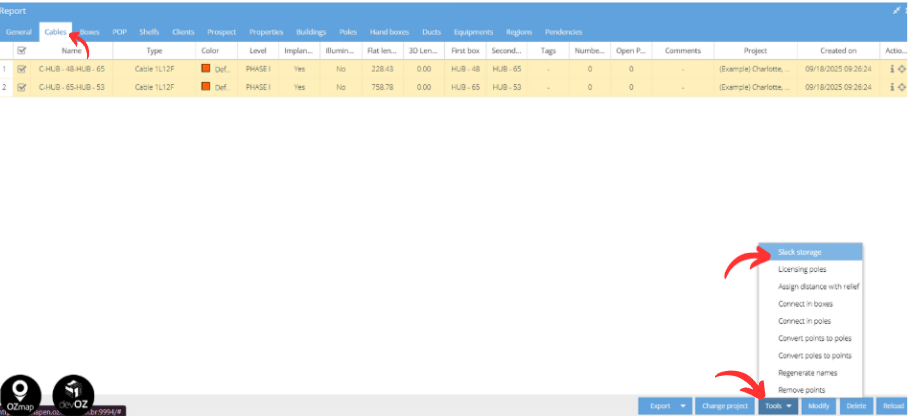Locate cable C-HUB - 65-HUB - 53 on map
908x416 pixels.
(x=902, y=87)
